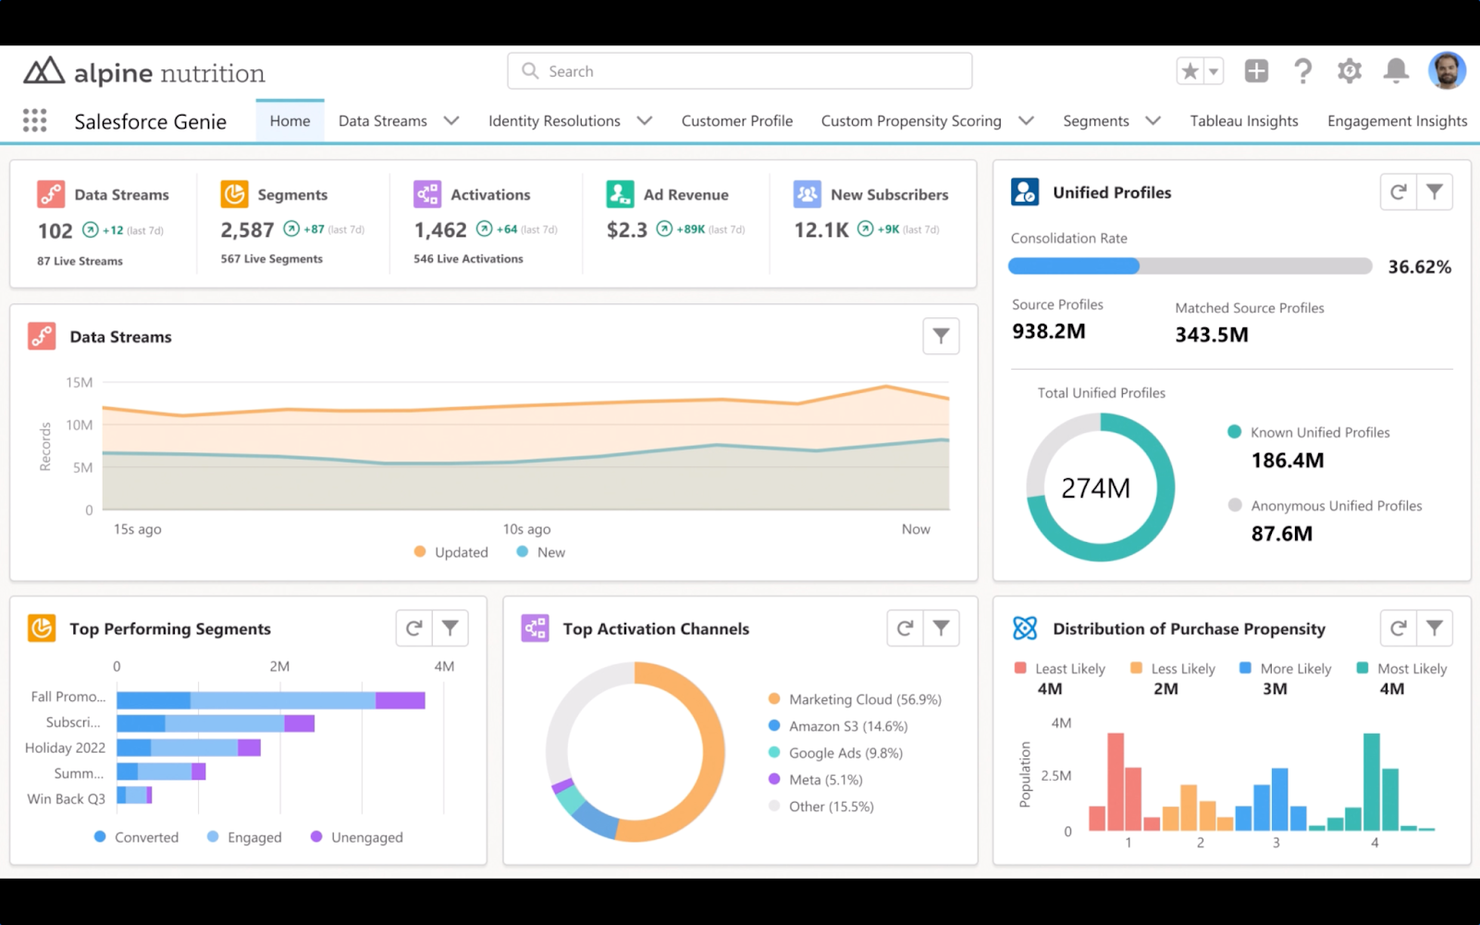Click the Consolidation Rate progress bar
Image resolution: width=1480 pixels, height=925 pixels.
(x=1190, y=266)
